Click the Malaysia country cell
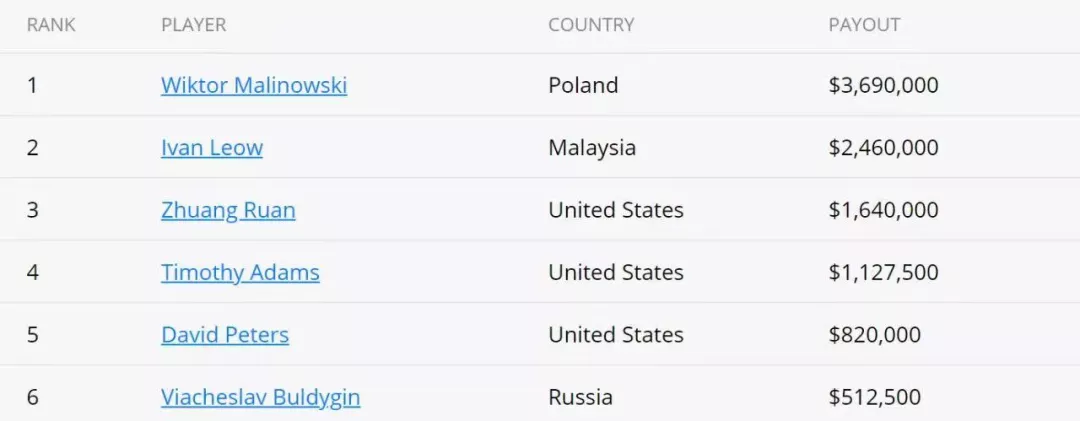Image resolution: width=1080 pixels, height=421 pixels. (x=592, y=147)
